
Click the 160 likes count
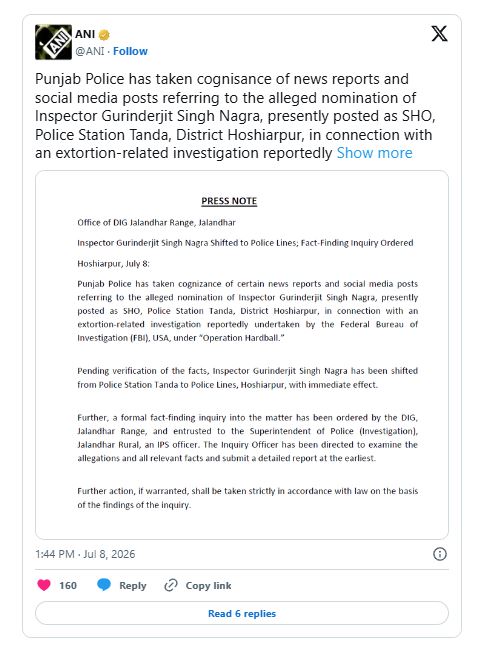(68, 586)
